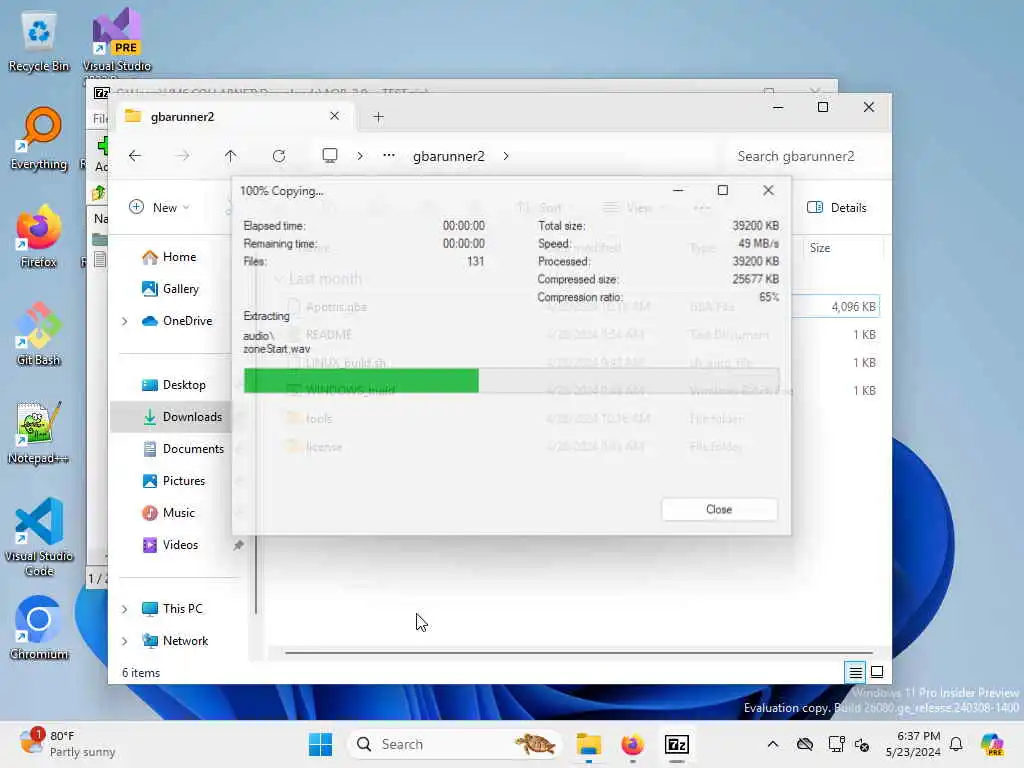The height and width of the screenshot is (768, 1024).
Task: Open the New item dropdown
Action: (x=159, y=208)
